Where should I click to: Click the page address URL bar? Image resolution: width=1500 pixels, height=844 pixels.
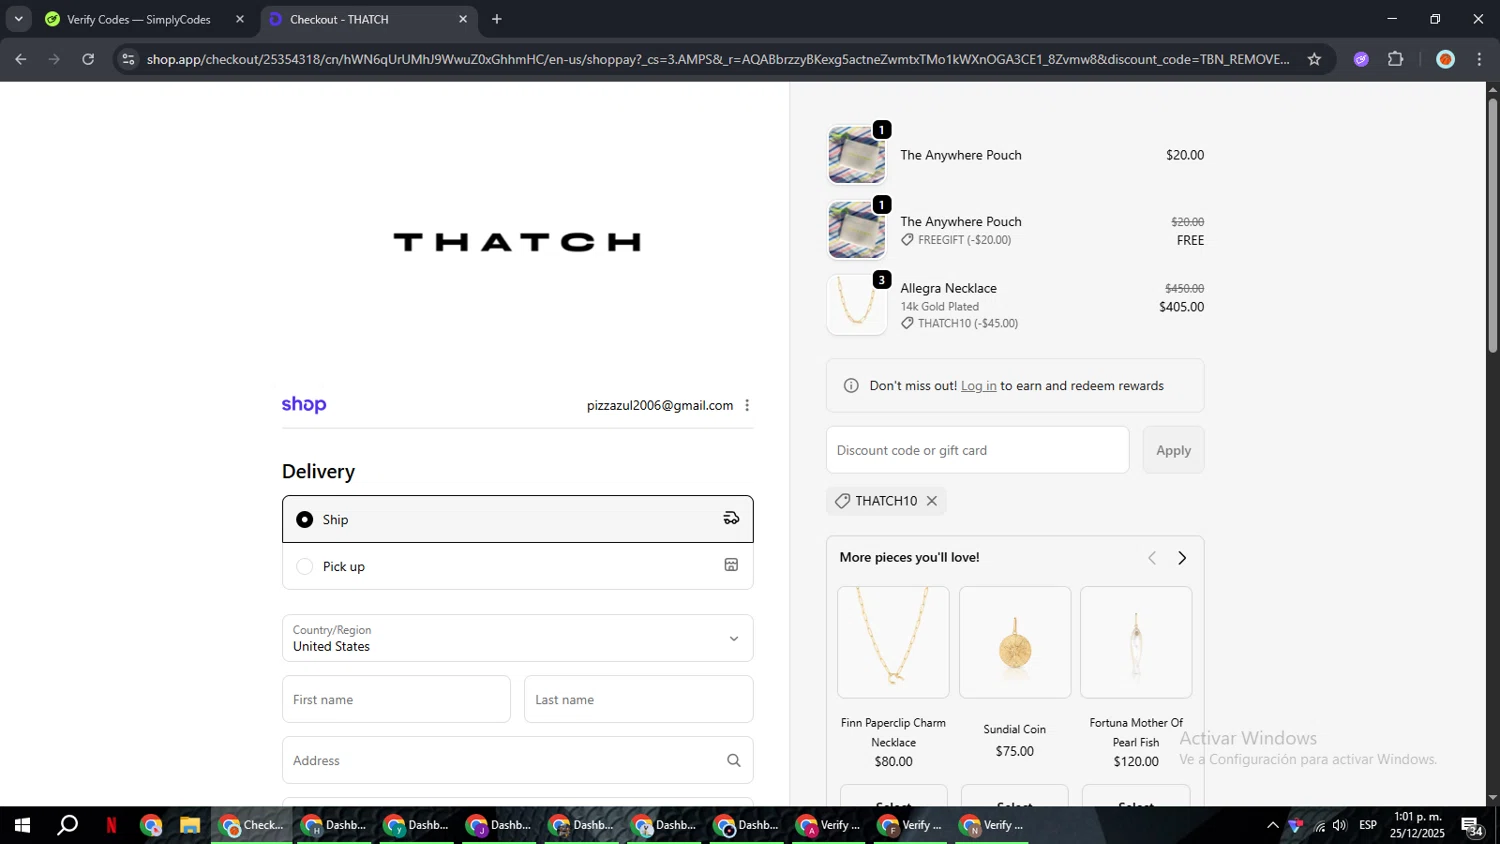tap(718, 59)
